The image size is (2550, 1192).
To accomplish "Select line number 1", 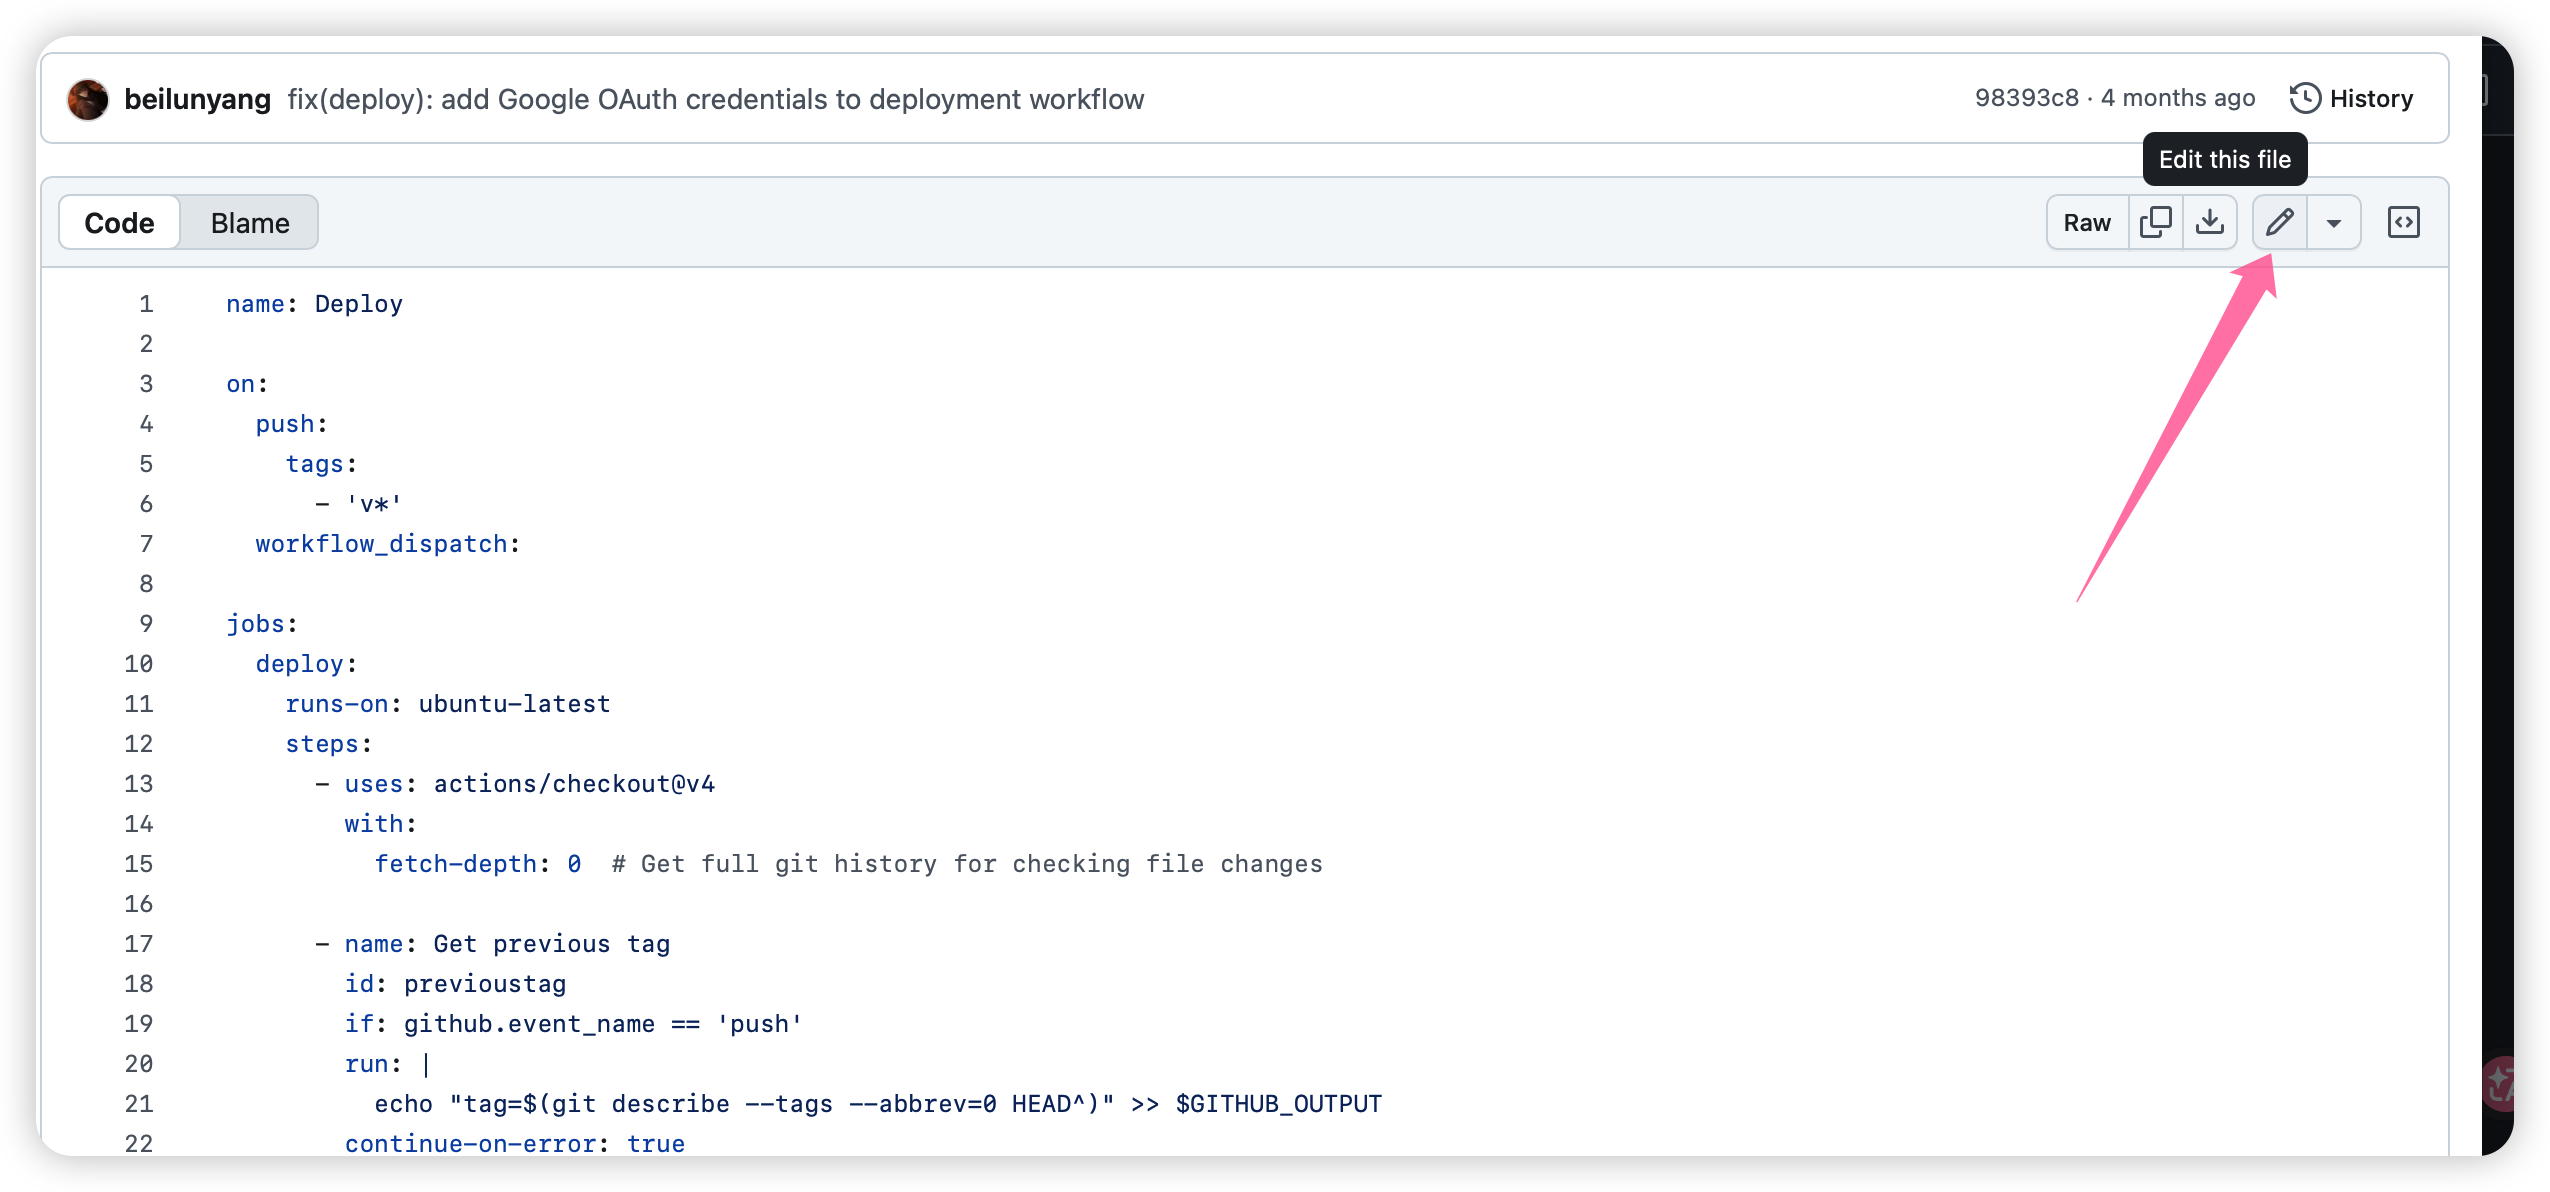I will [x=146, y=304].
